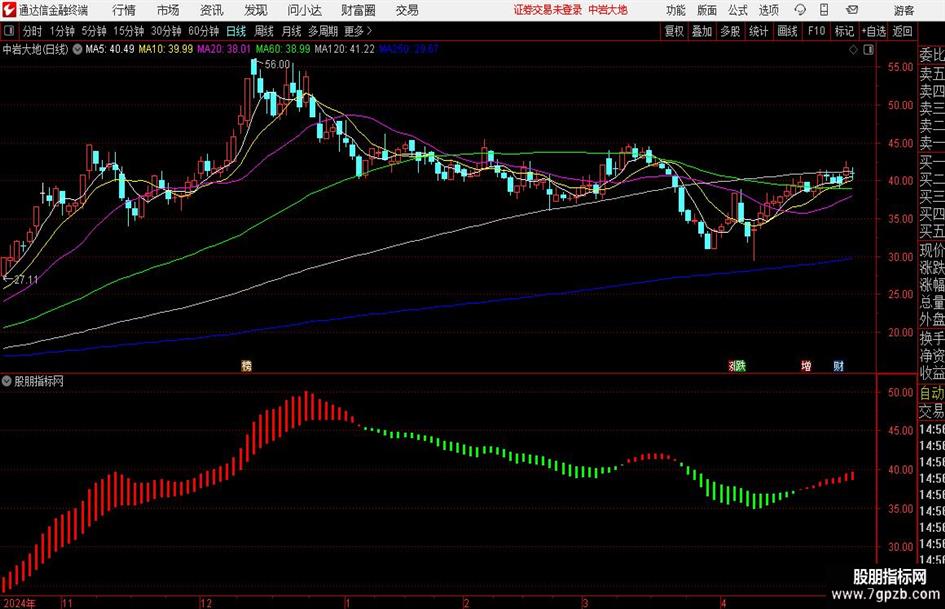Switch to the 30分钟 period tab
This screenshot has width=945, height=609.
click(x=166, y=31)
